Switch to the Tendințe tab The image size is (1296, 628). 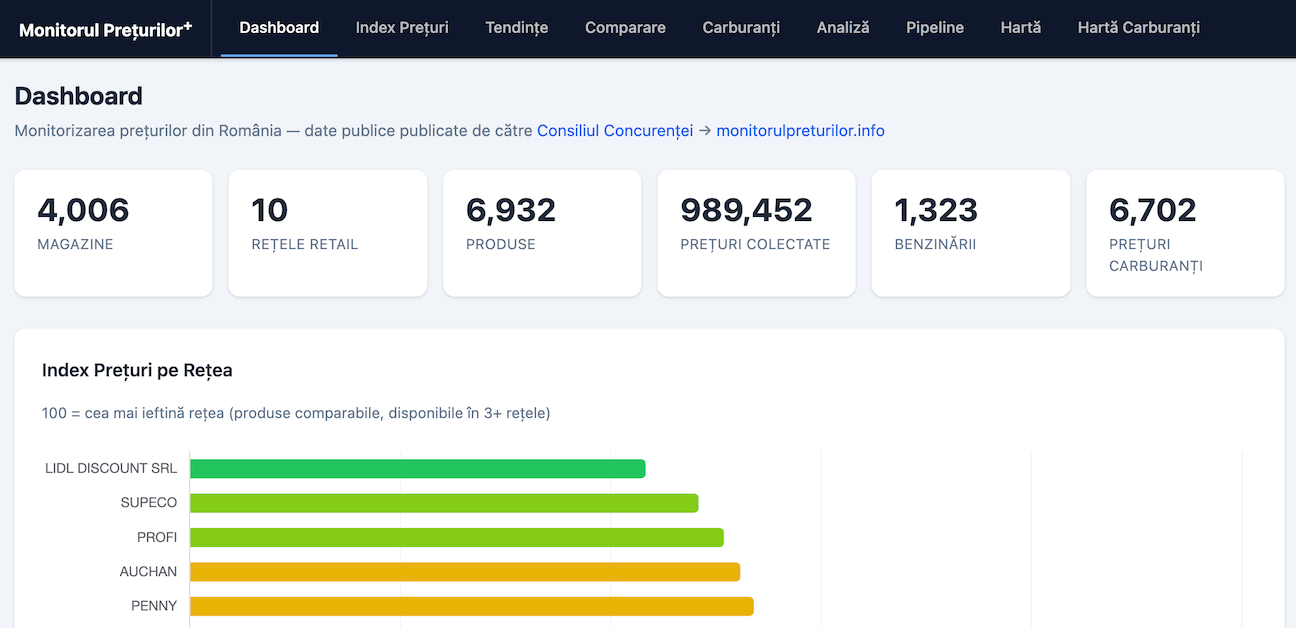pyautogui.click(x=516, y=28)
